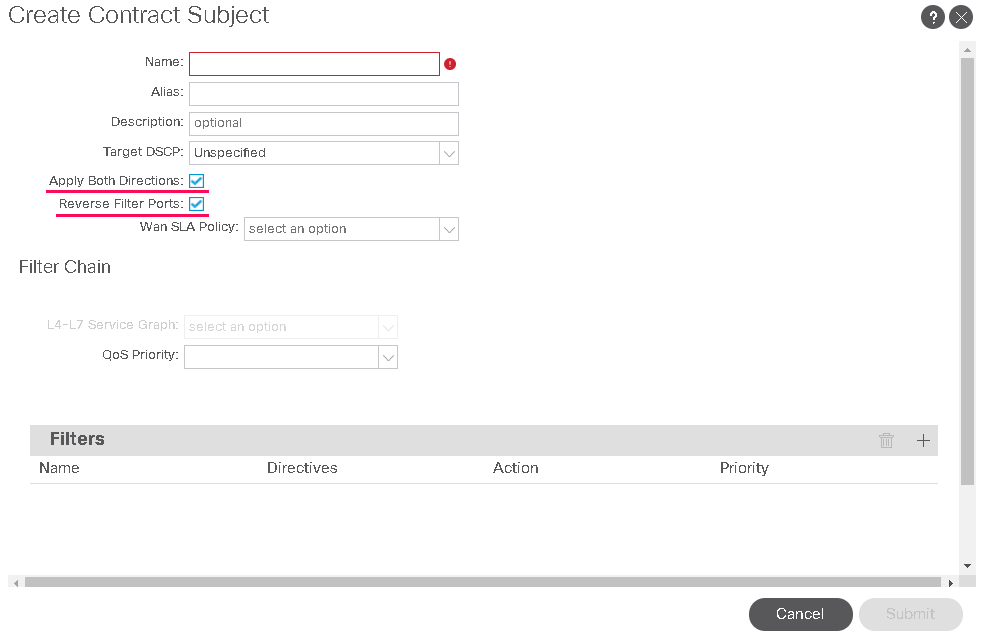Close the Create Contract Subject dialog
981x636 pixels.
[x=961, y=17]
